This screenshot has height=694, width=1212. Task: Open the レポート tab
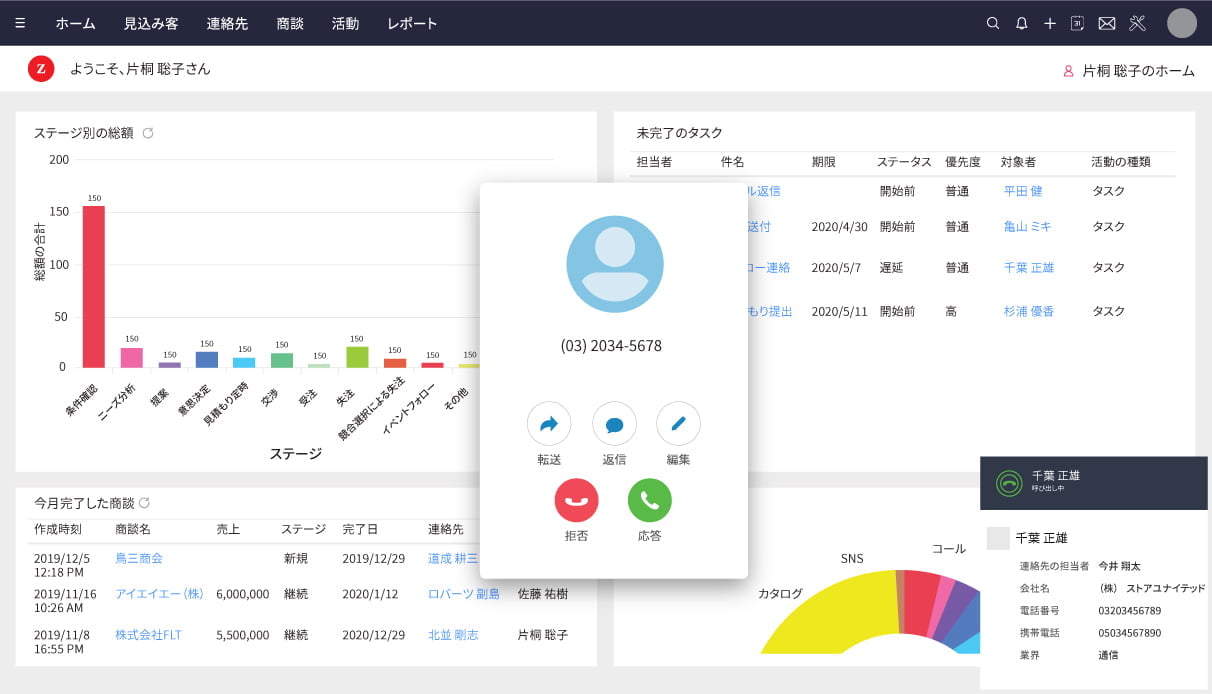(x=412, y=23)
